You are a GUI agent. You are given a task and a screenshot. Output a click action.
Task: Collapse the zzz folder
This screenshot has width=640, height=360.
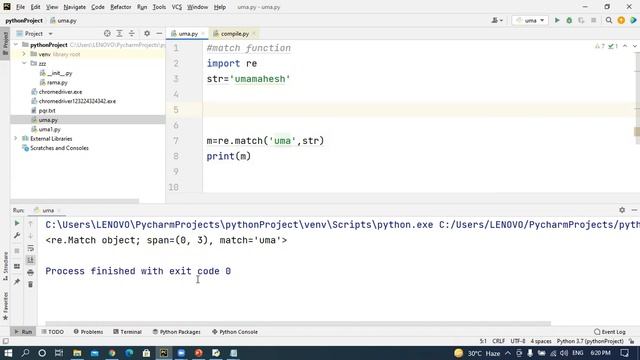(x=24, y=64)
